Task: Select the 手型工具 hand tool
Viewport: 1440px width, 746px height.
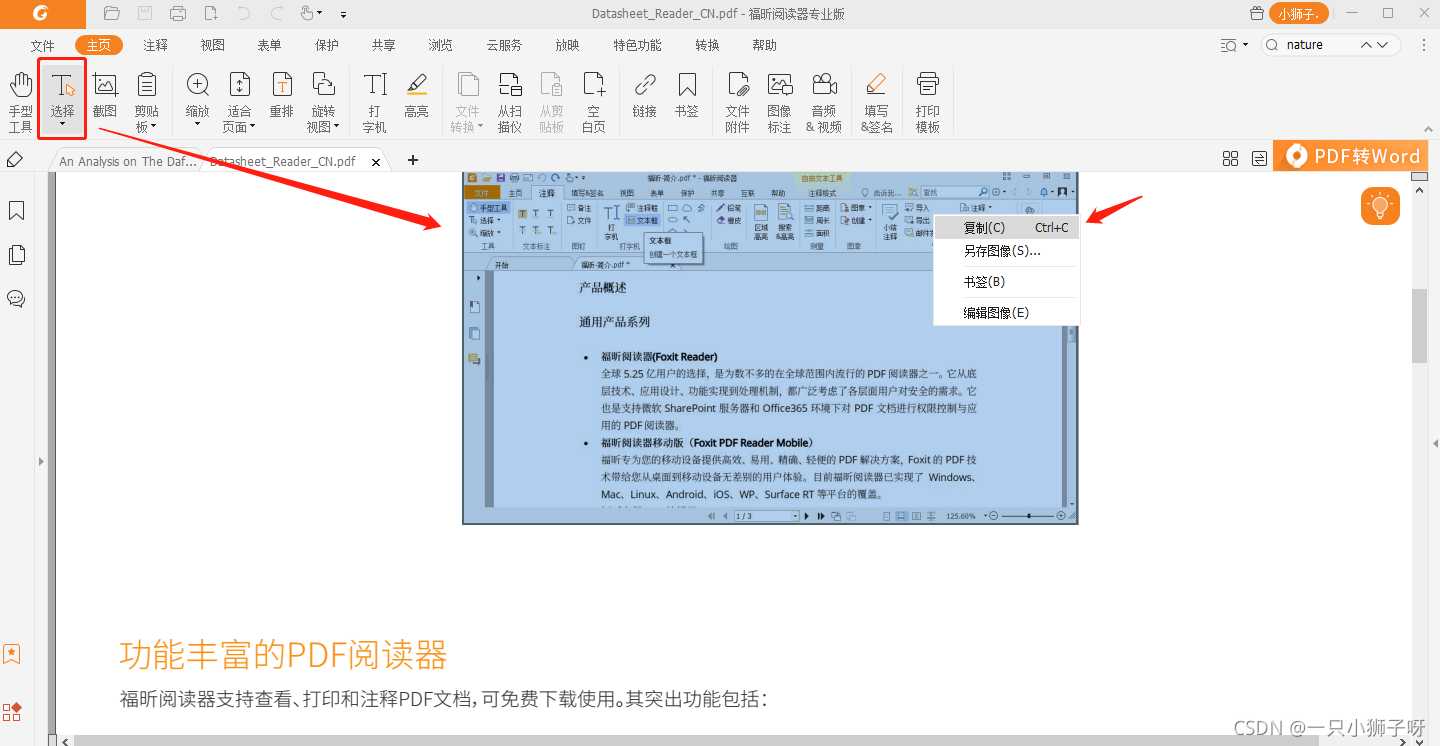Action: click(21, 102)
